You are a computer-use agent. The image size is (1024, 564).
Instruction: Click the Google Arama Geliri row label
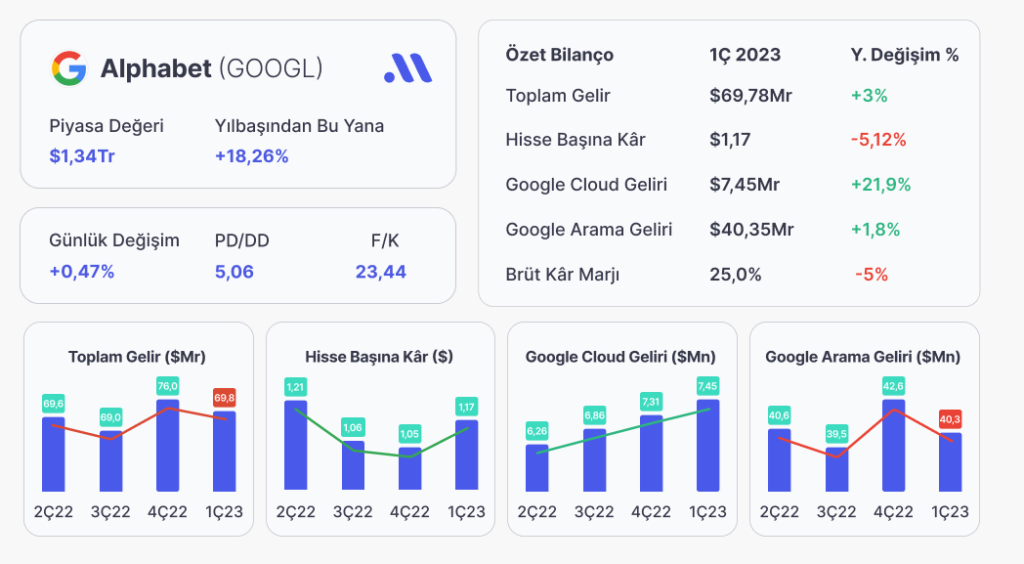pyautogui.click(x=589, y=230)
